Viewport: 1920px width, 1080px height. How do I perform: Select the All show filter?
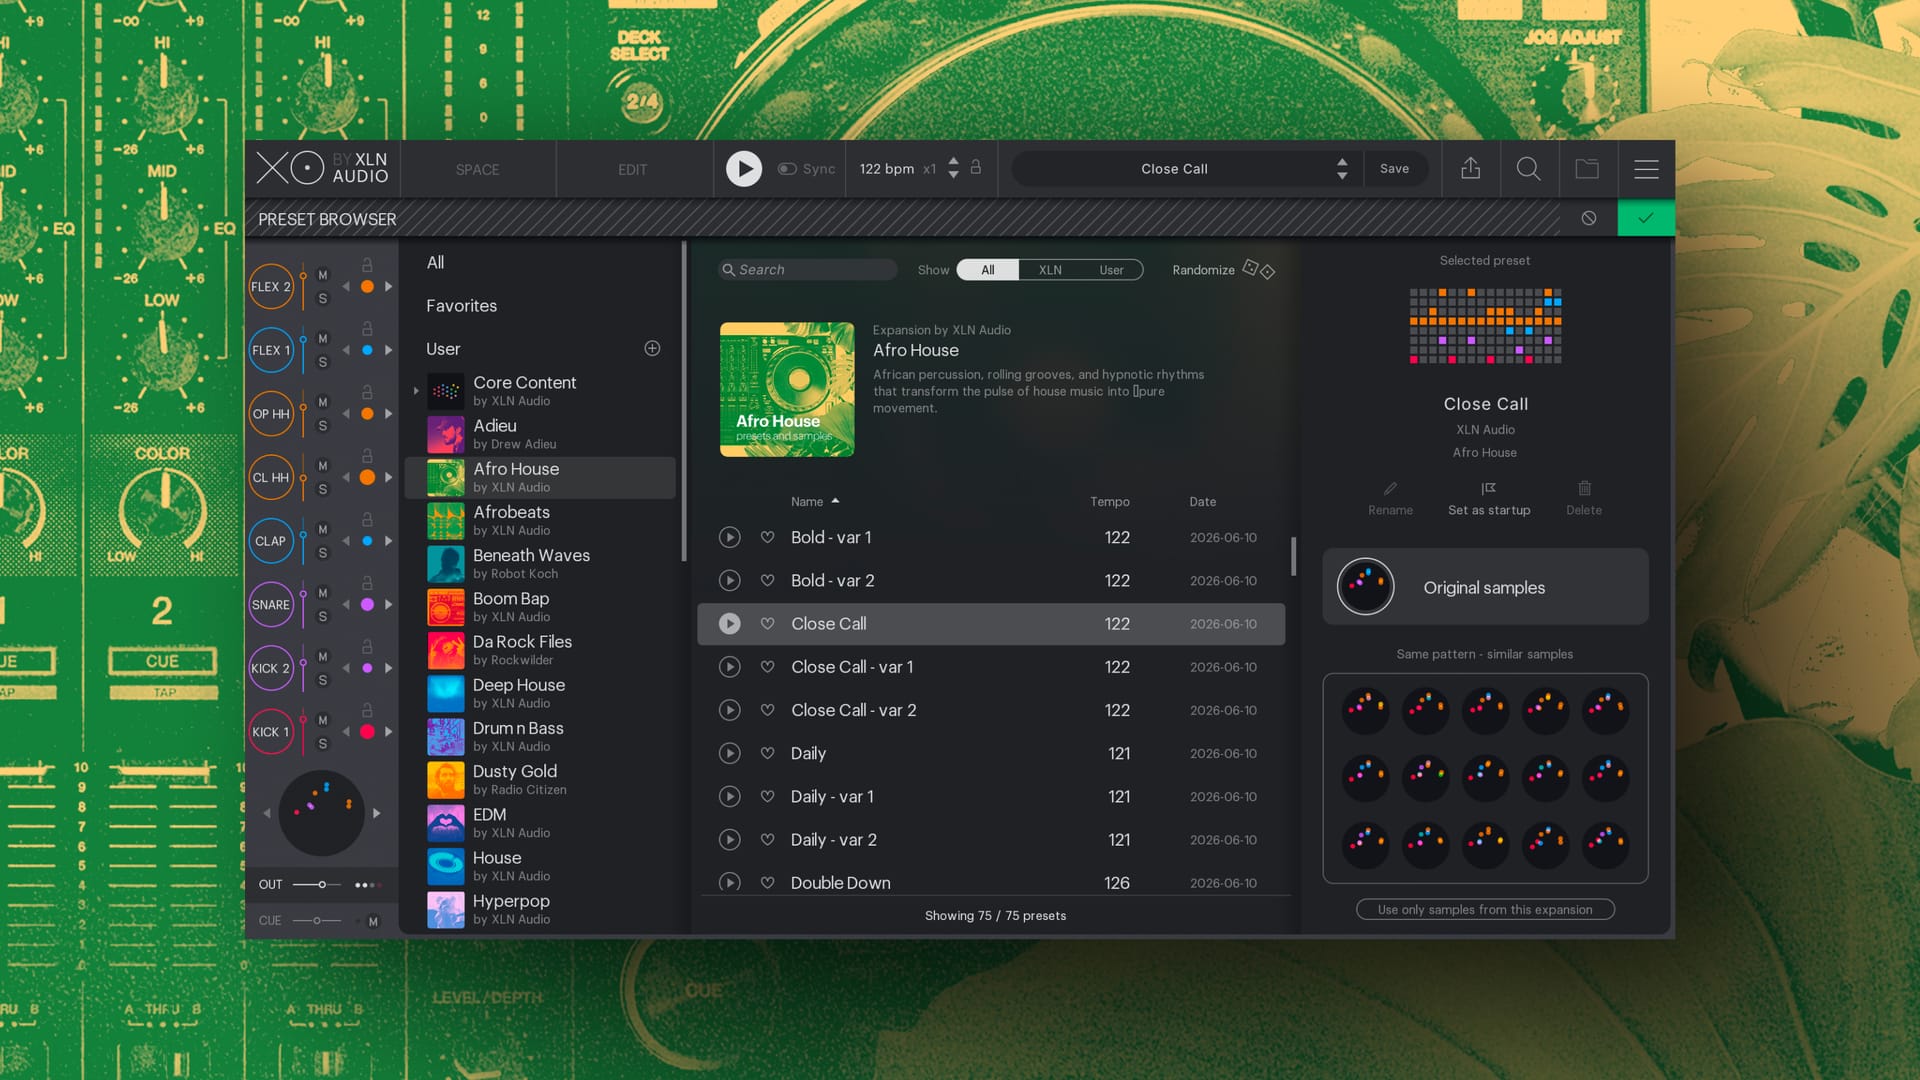988,270
